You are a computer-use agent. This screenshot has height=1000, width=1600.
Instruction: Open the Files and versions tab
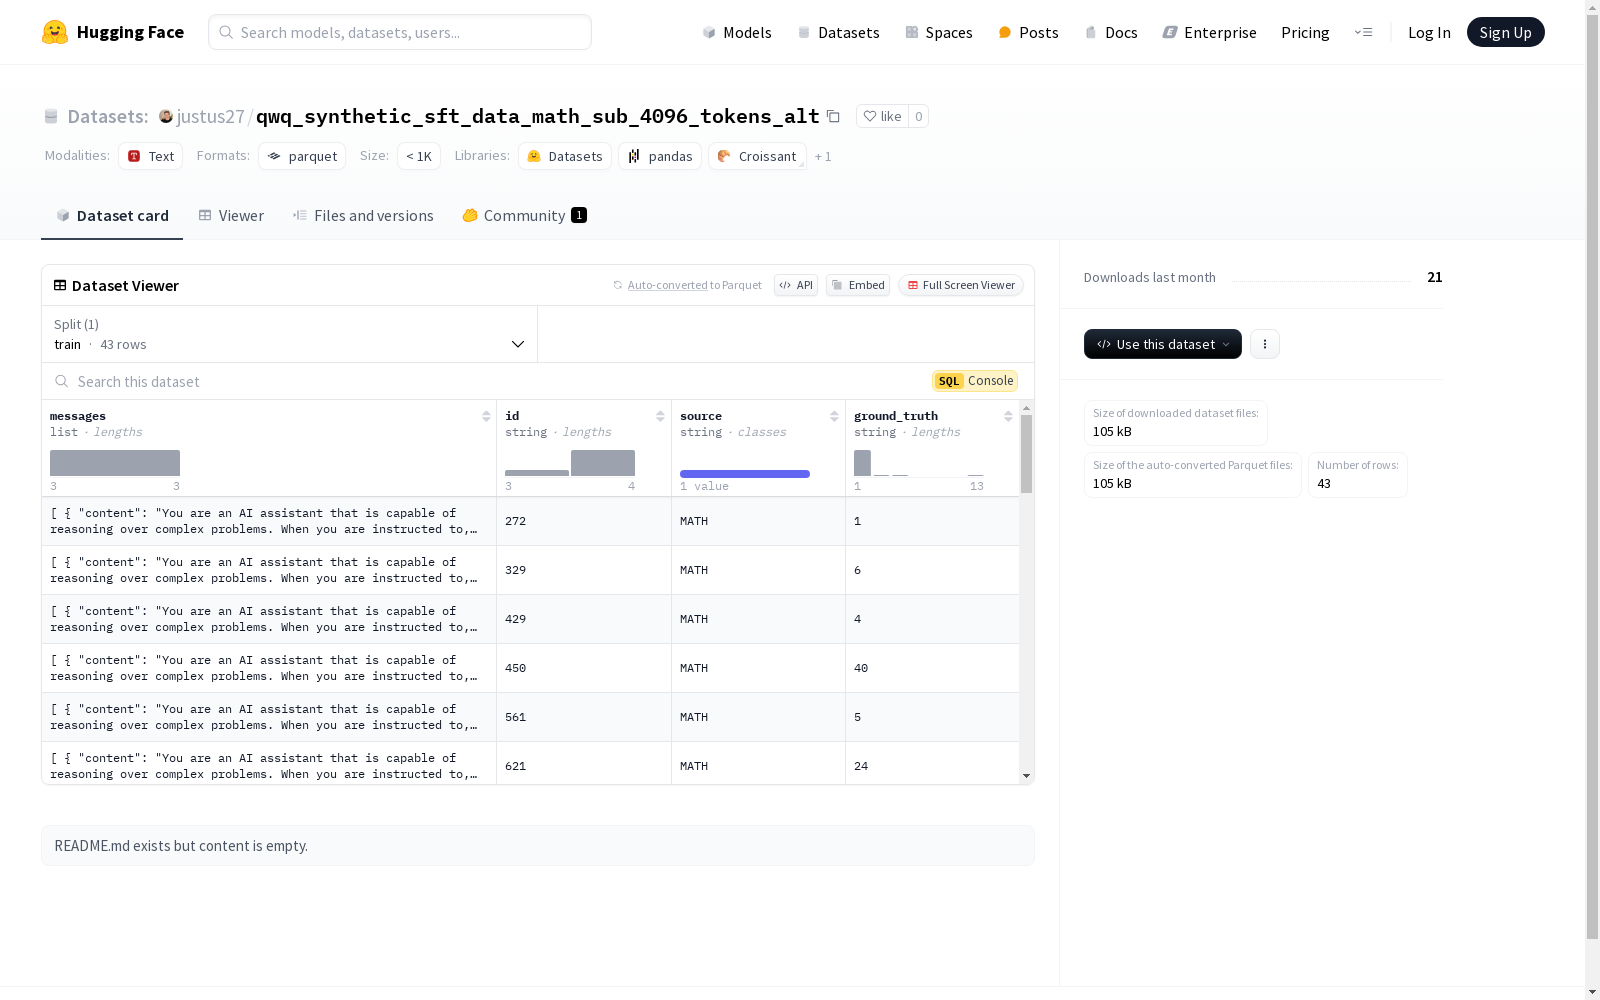(363, 216)
